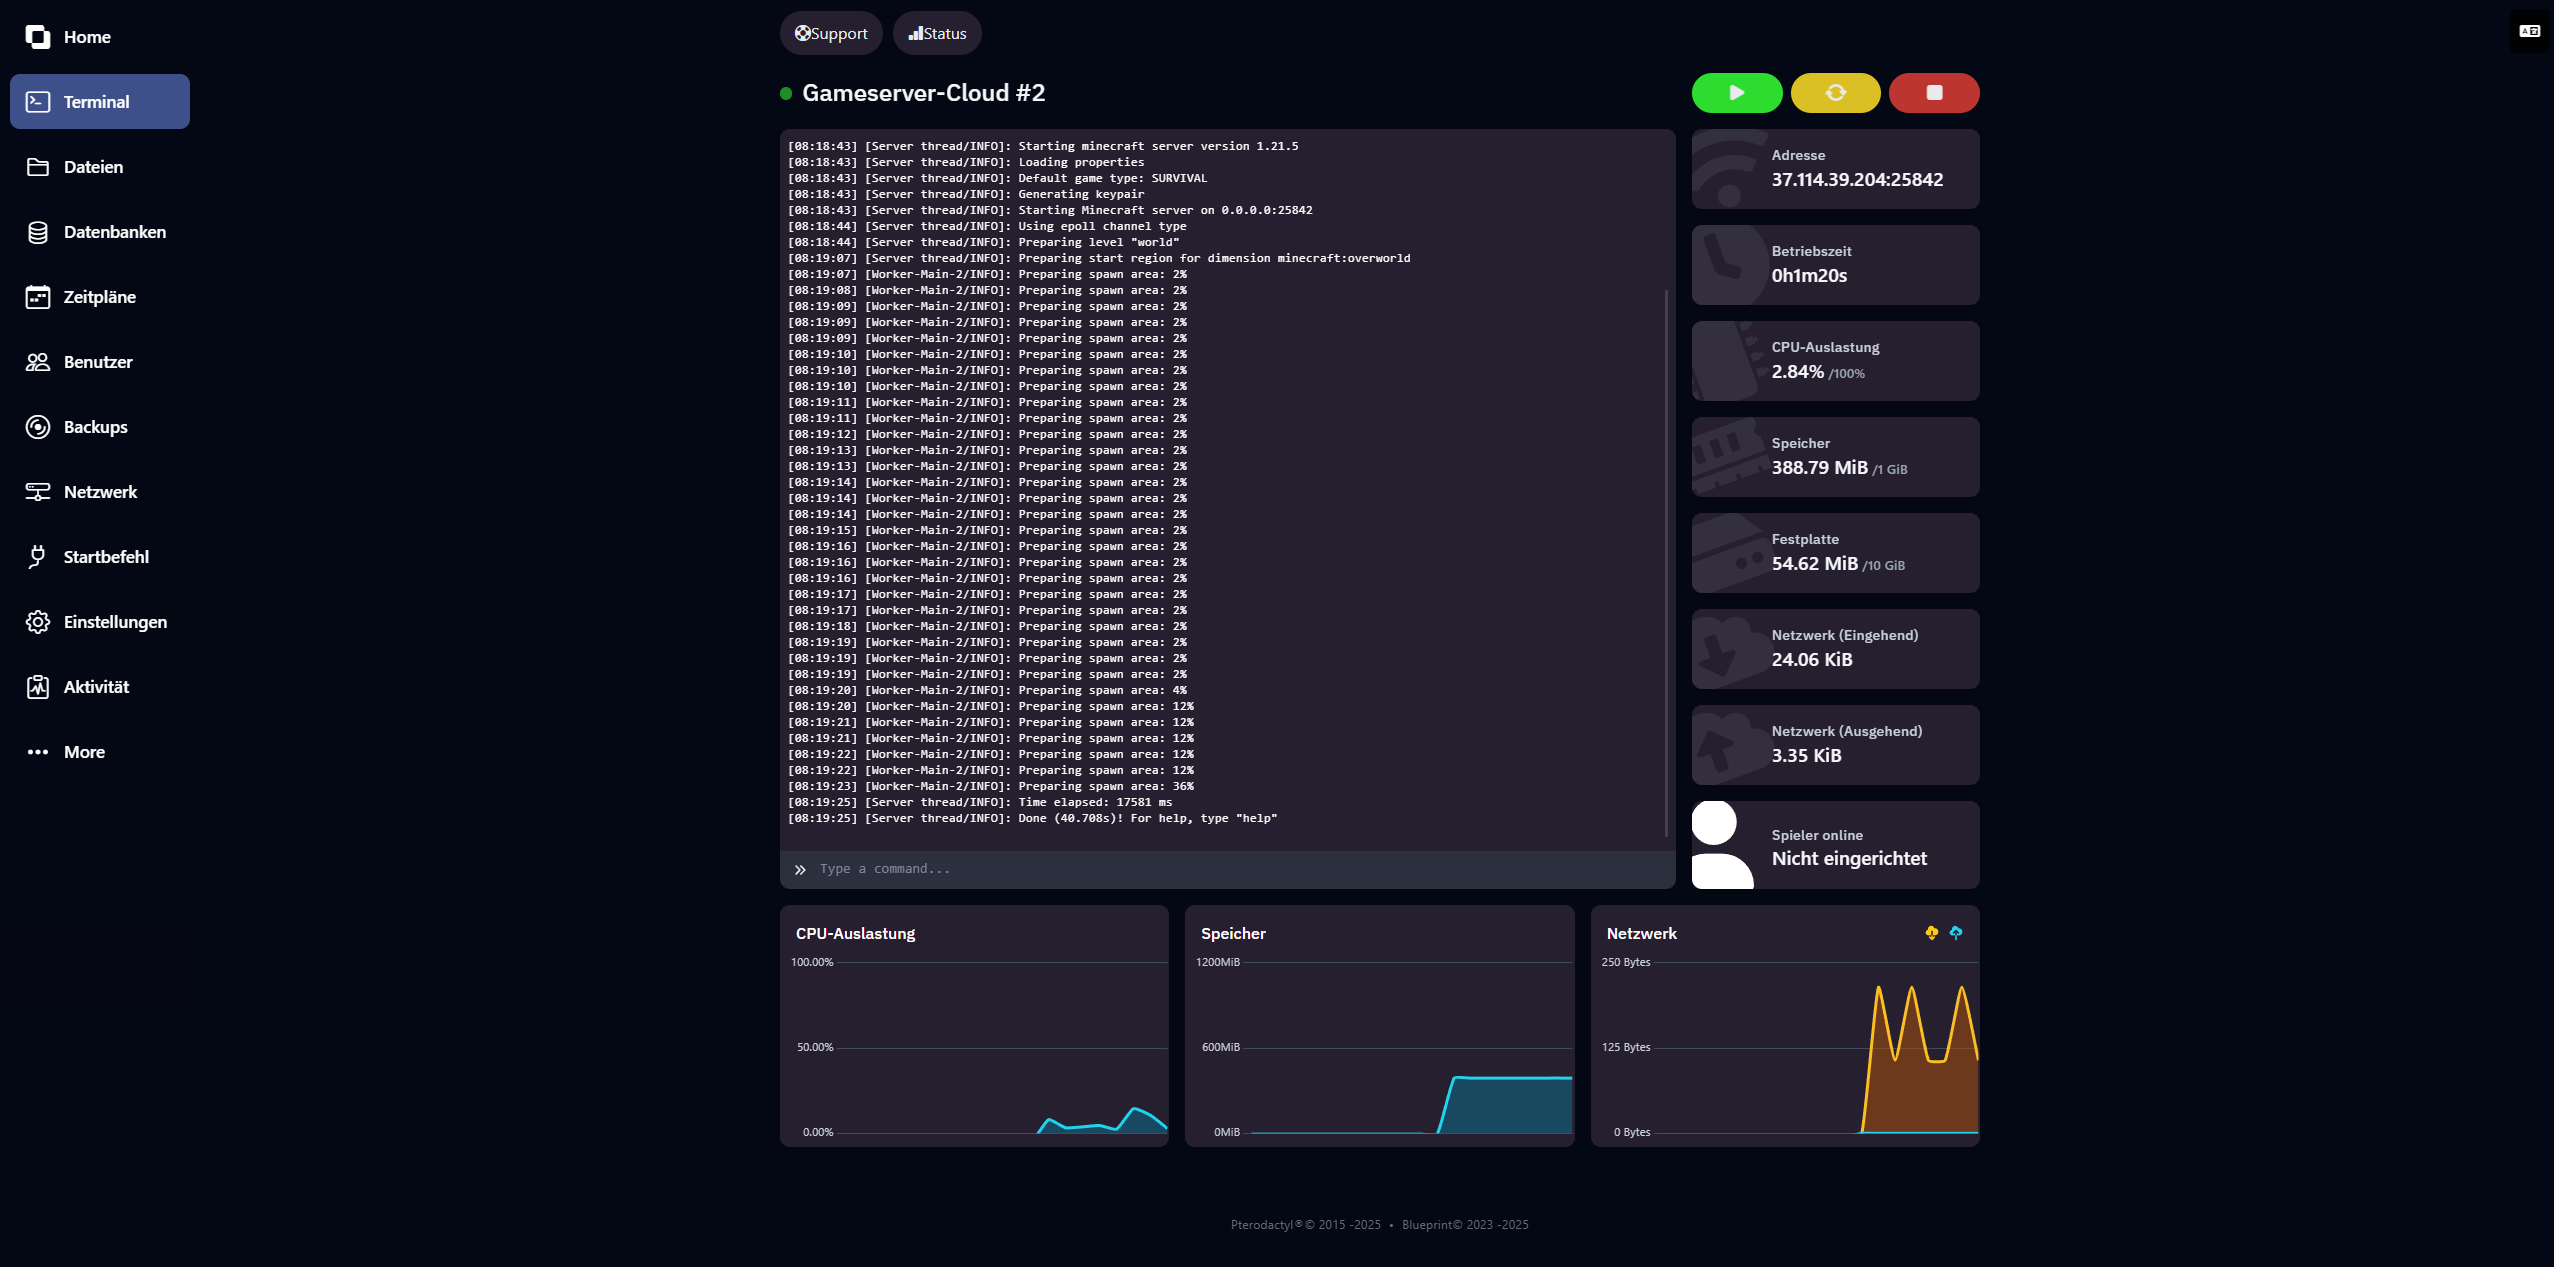
Task: Start the server with green play button
Action: 1736,93
